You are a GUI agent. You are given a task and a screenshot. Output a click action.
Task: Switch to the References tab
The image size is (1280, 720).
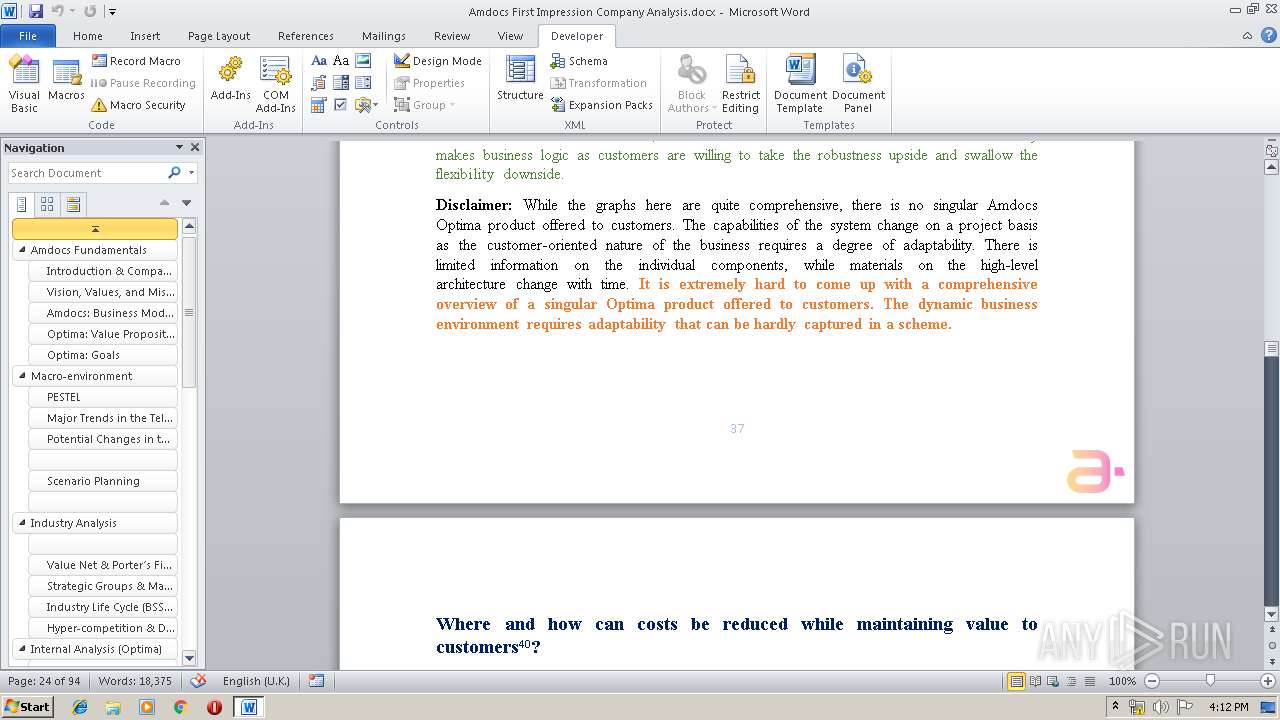(306, 36)
